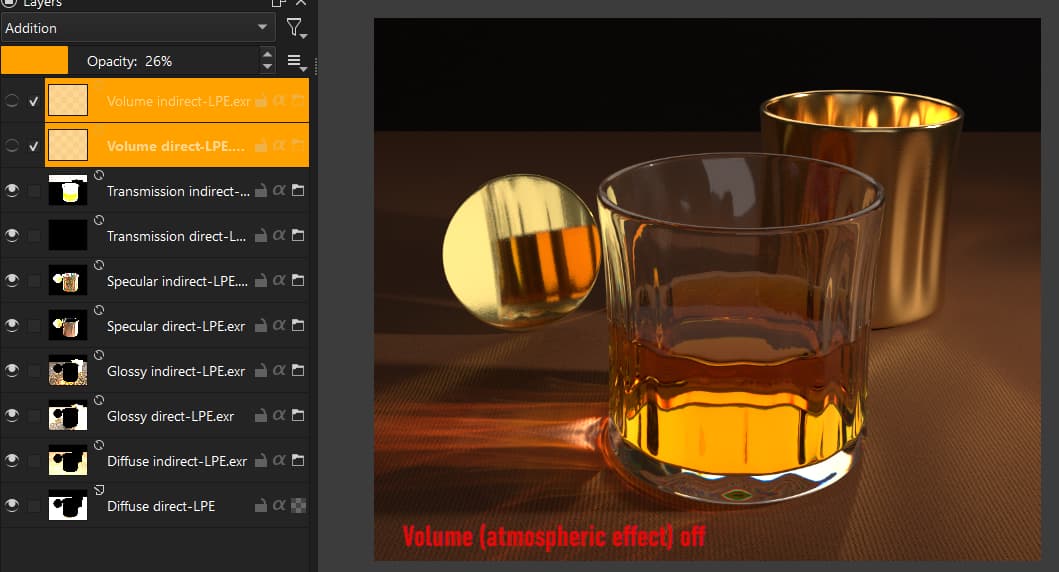Viewport: 1059px width, 572px height.
Task: Click lock icon on Transmission indirect layer
Action: coord(260,191)
